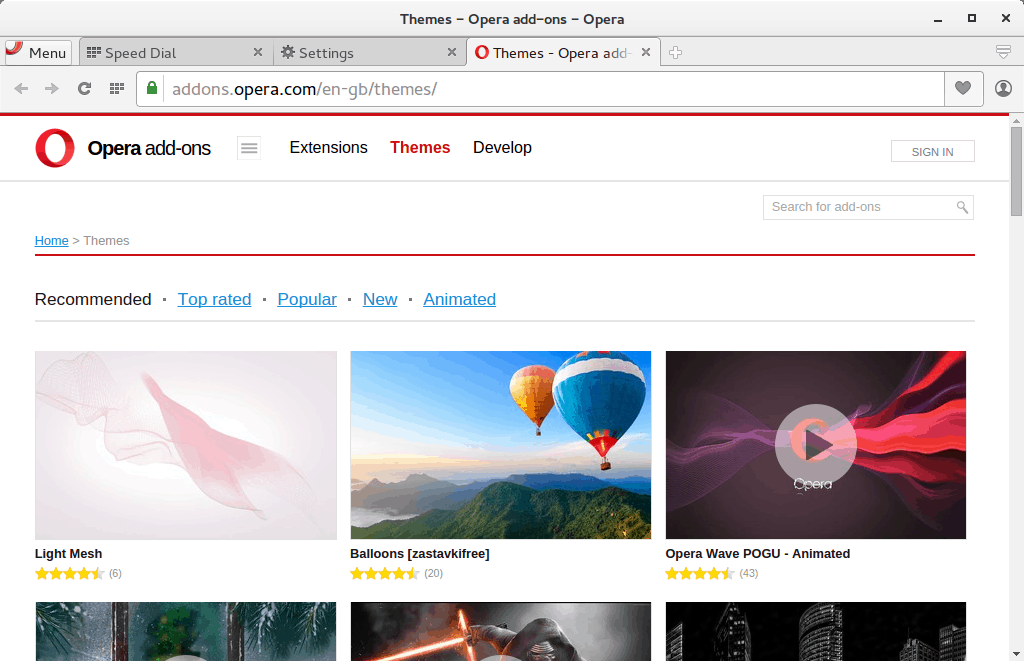Viewport: 1024px width, 661px height.
Task: Click the (43) review count for Opera Wave
Action: [748, 573]
